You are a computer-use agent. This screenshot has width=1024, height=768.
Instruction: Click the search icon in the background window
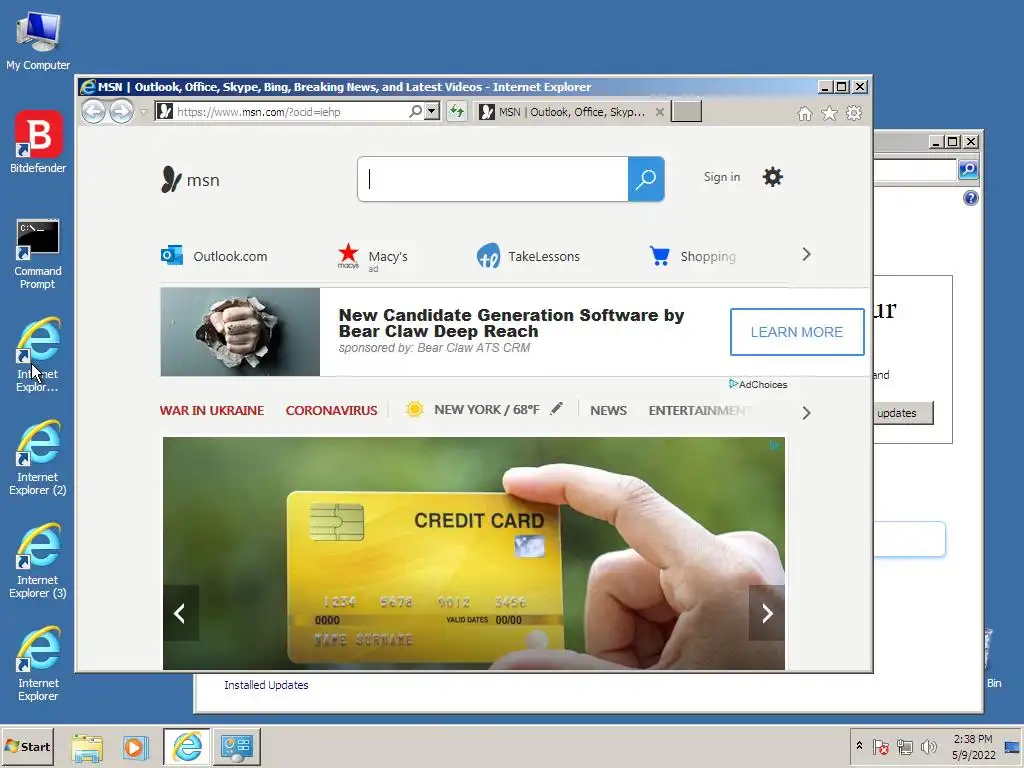click(x=968, y=170)
